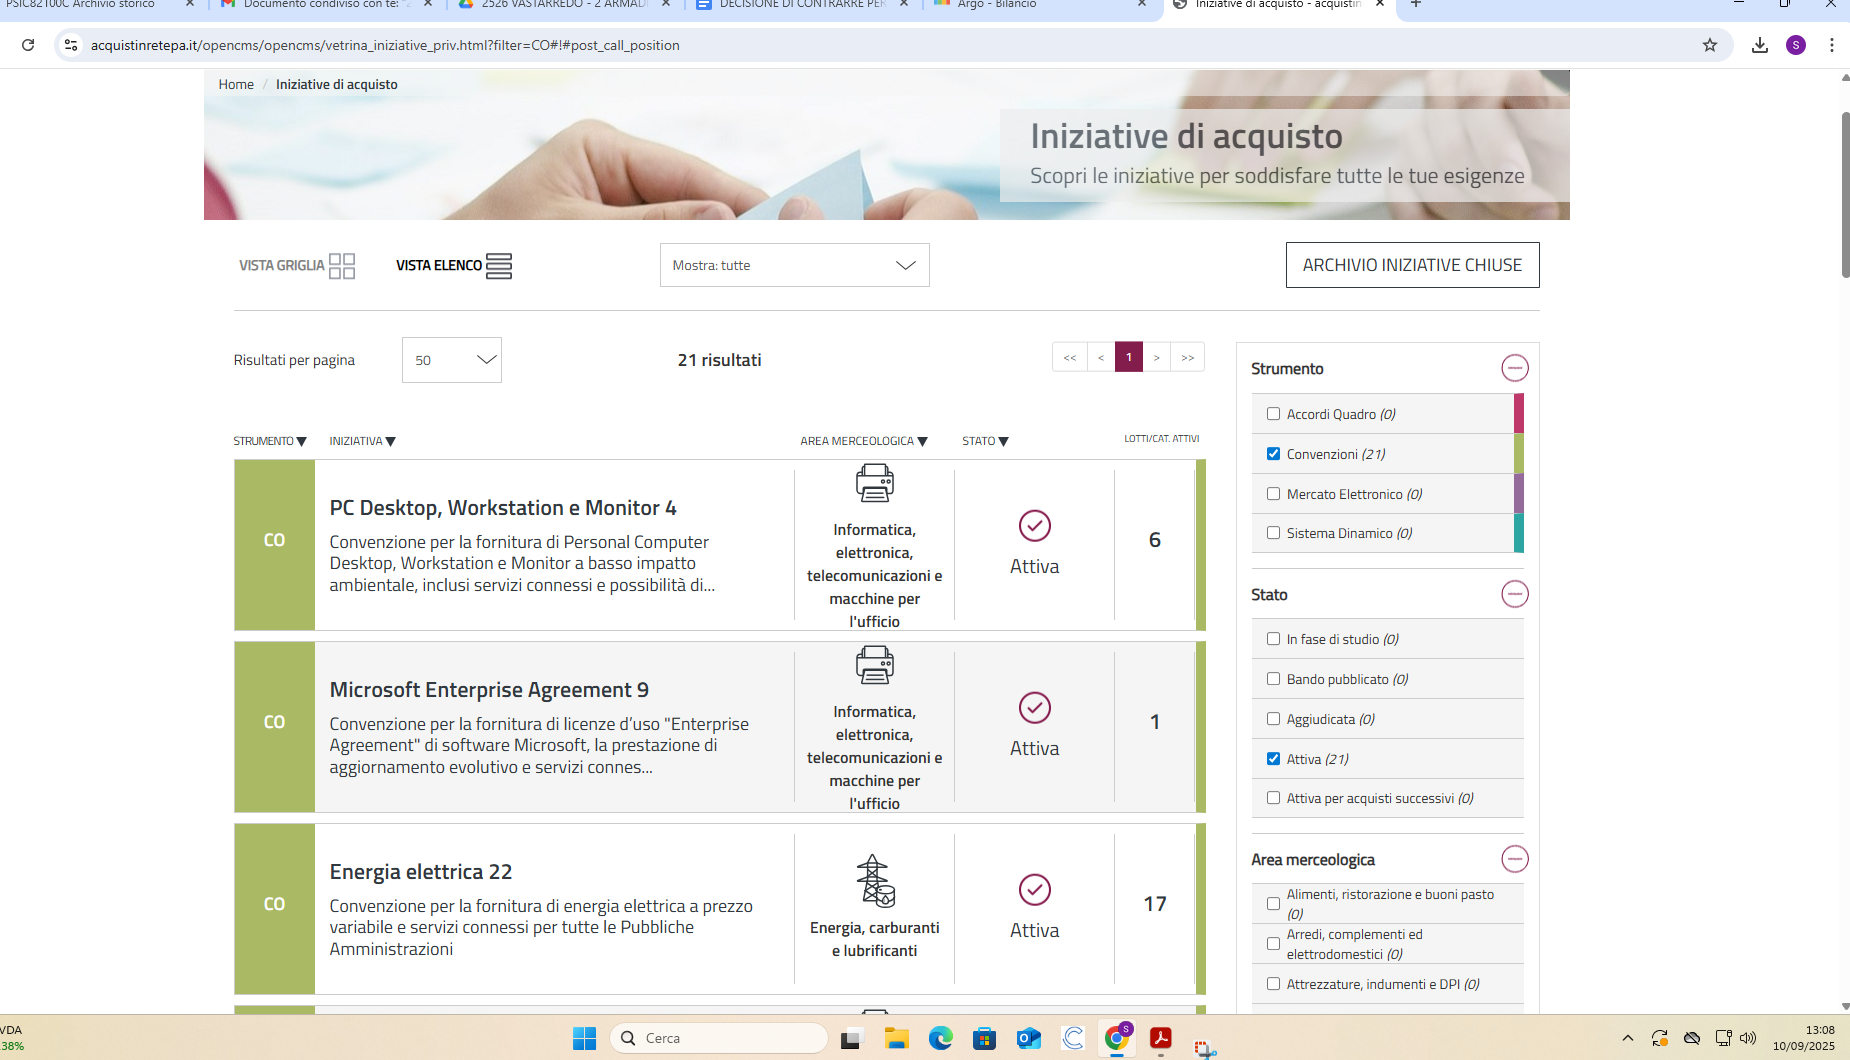
Task: Click Archivio Iniziative Chiuse button
Action: pyautogui.click(x=1412, y=265)
